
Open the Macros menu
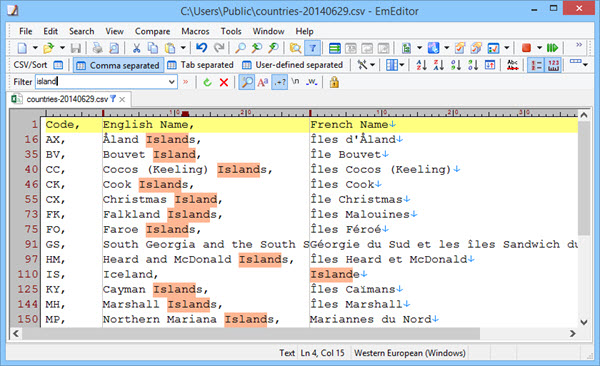click(195, 31)
